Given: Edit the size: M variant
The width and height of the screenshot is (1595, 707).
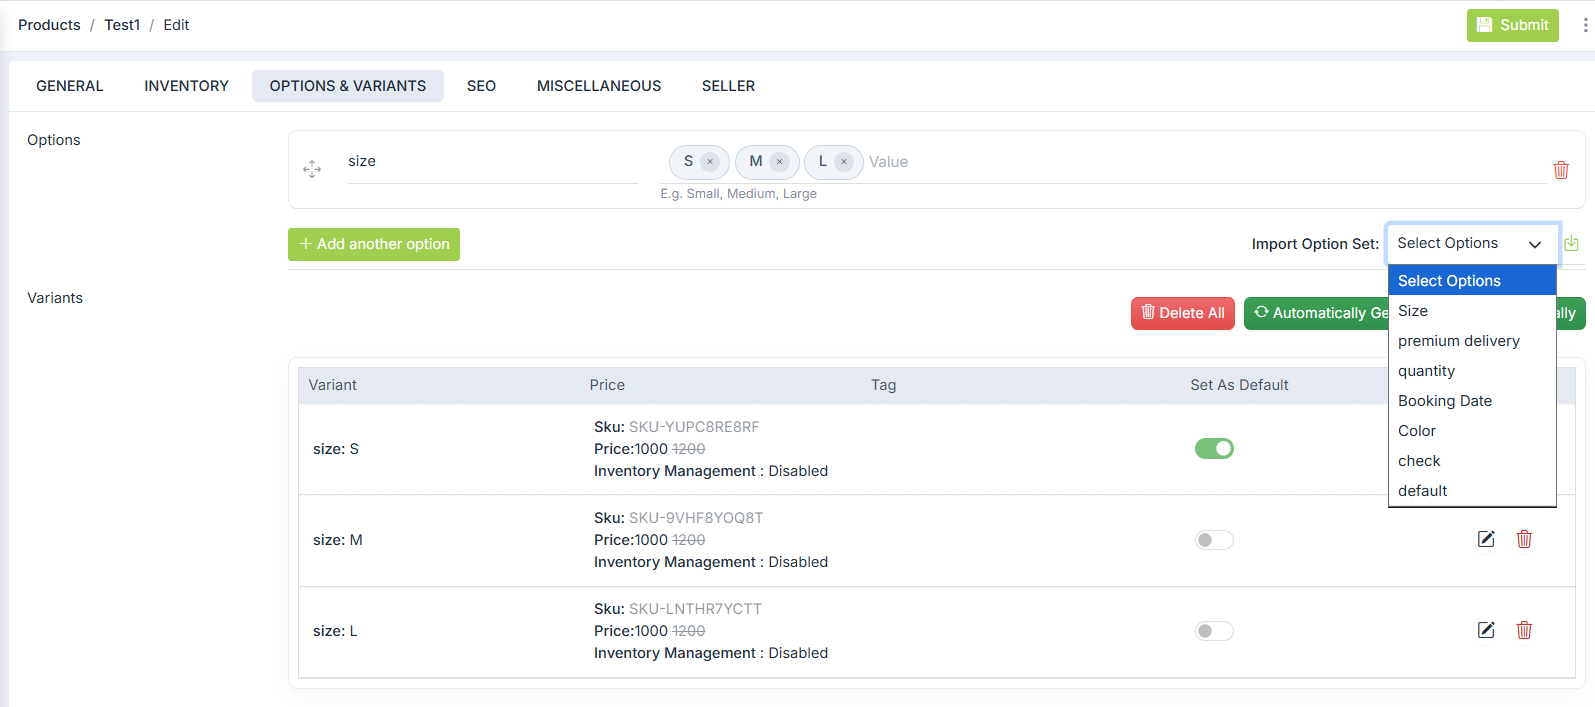Looking at the screenshot, I should 1486,540.
